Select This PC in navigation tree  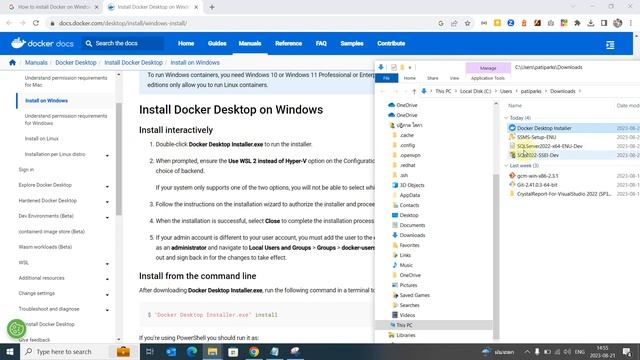coord(404,325)
